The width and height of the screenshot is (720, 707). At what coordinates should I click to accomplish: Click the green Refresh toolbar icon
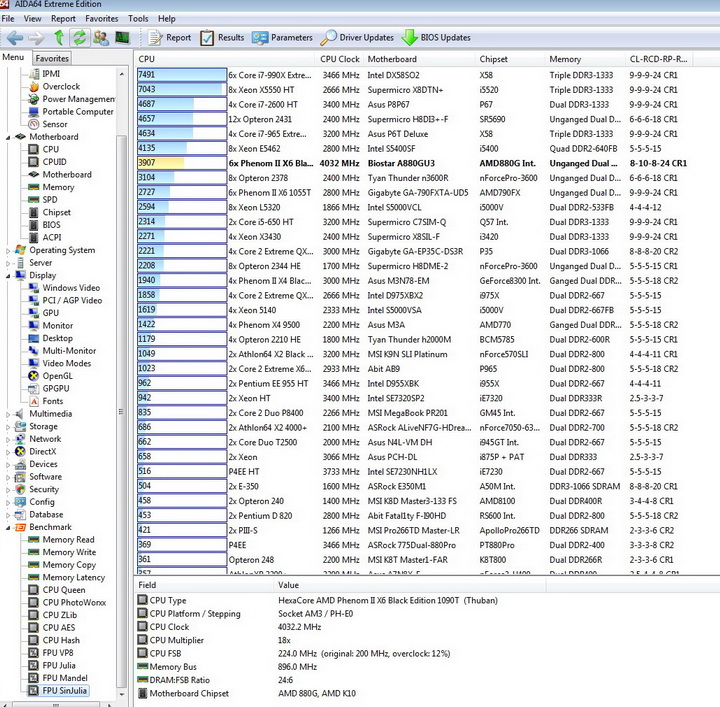tap(79, 38)
